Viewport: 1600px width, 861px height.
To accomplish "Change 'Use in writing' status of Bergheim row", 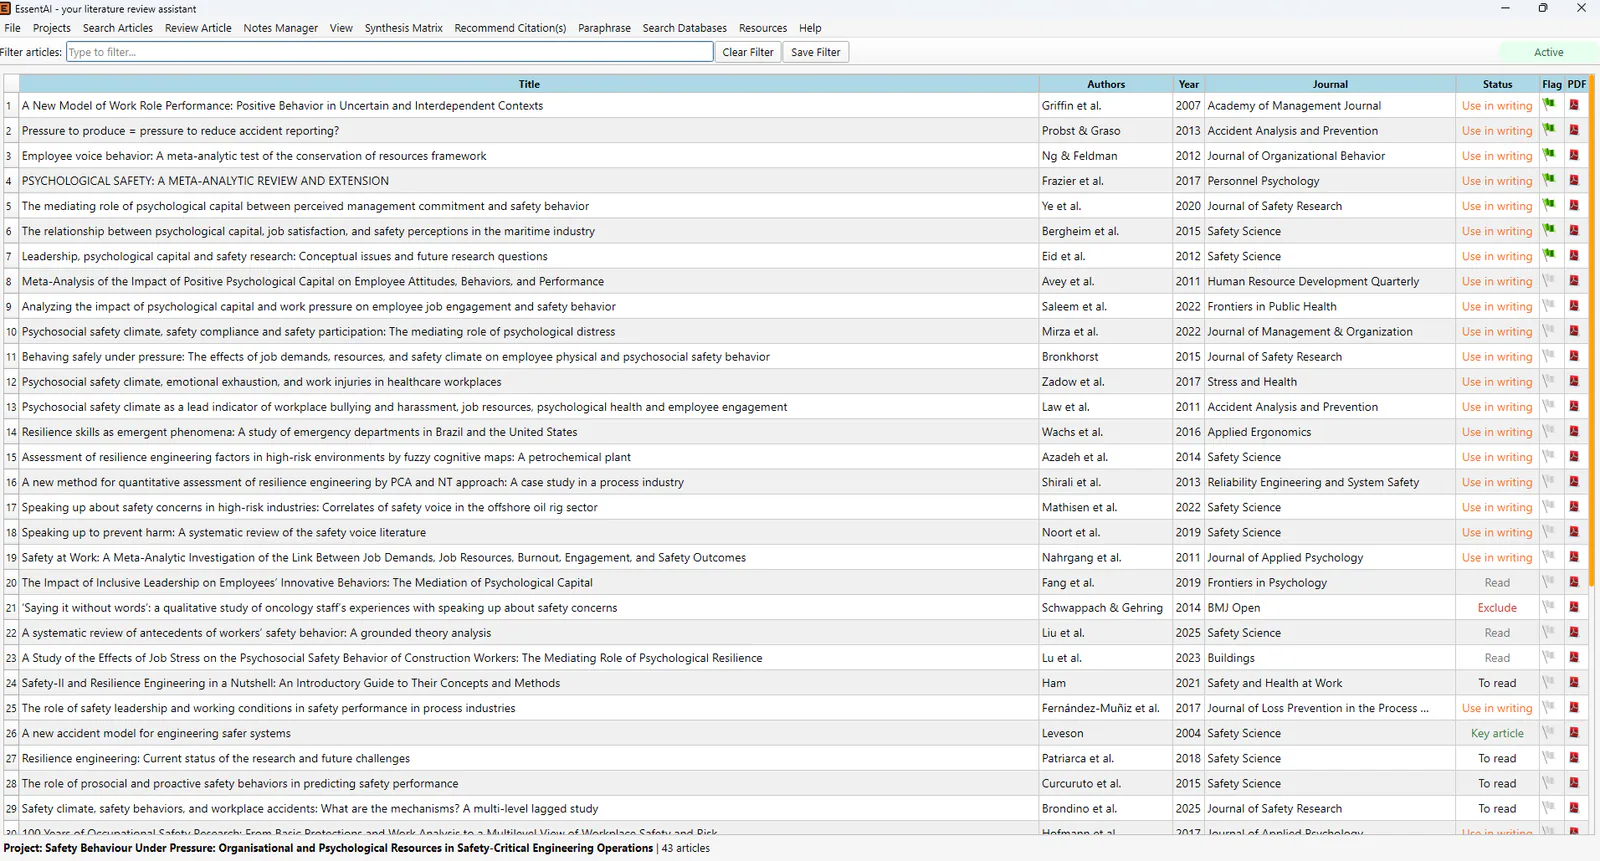I will (1497, 231).
